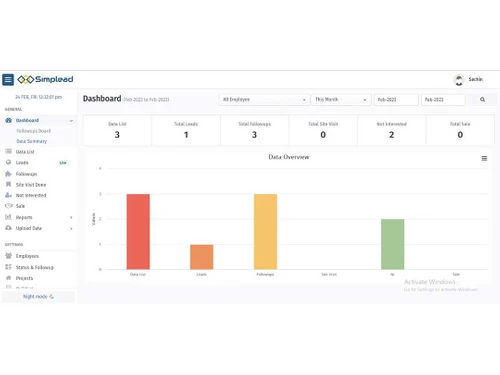
Task: Go to Followups Board submenu item
Action: click(33, 131)
